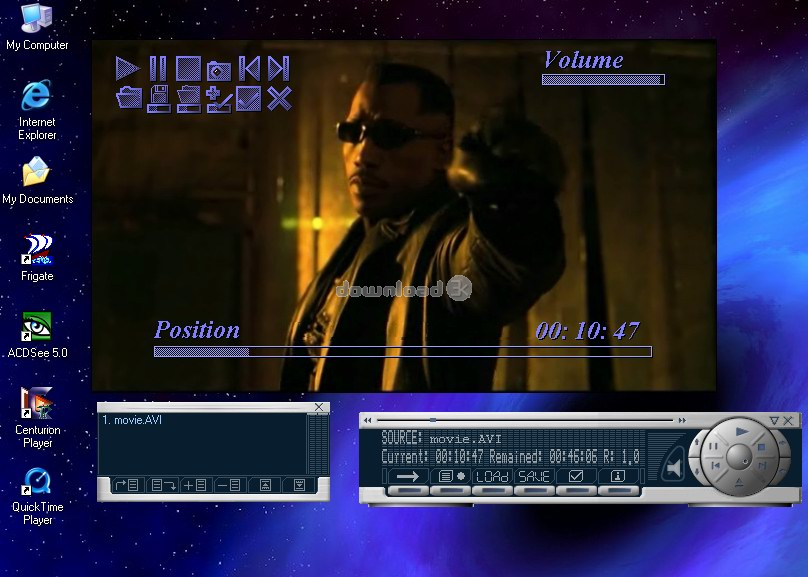
Task: Seek within the overlay Position bar
Action: coord(403,352)
